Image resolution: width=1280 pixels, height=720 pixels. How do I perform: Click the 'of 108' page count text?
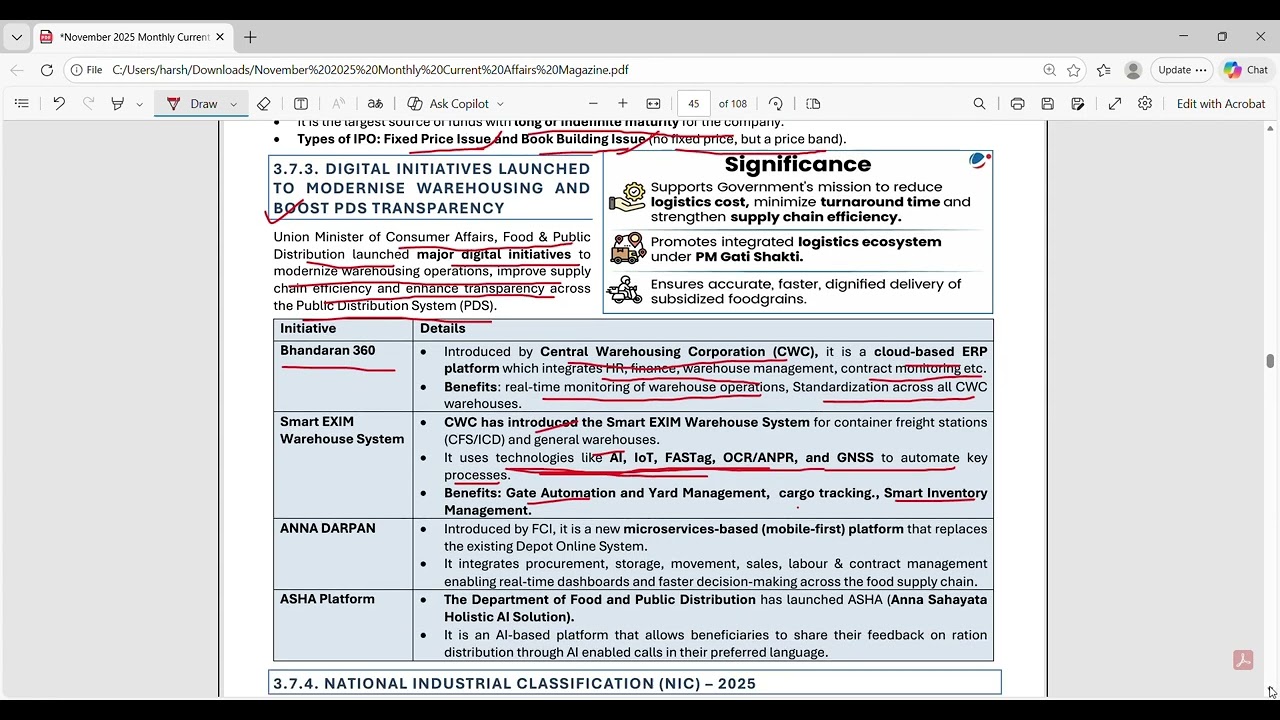tap(733, 104)
